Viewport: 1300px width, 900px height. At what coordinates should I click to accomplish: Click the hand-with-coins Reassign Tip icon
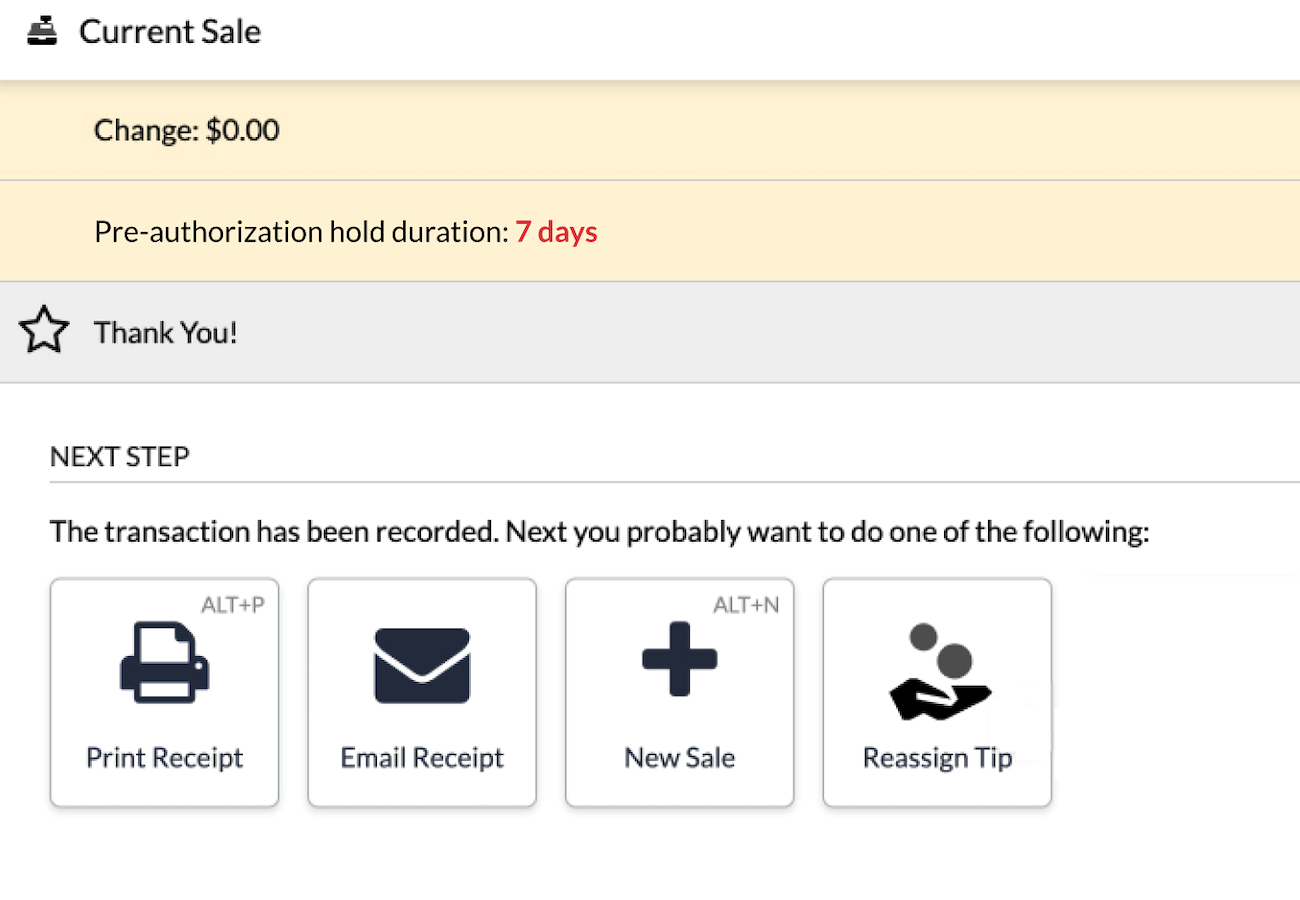click(x=937, y=670)
